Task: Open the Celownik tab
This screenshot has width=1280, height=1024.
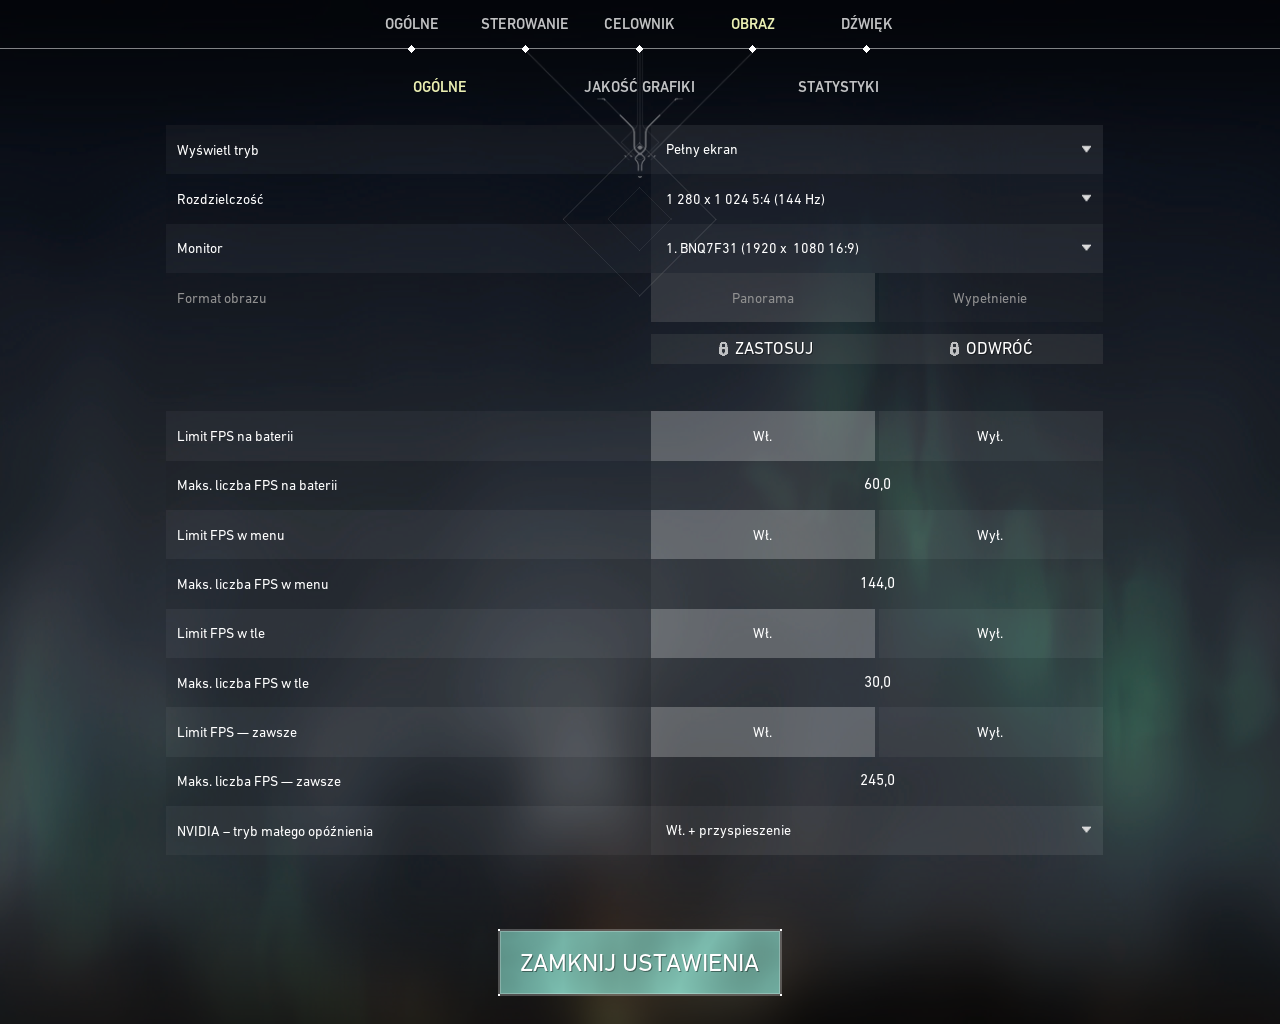Action: tap(639, 23)
